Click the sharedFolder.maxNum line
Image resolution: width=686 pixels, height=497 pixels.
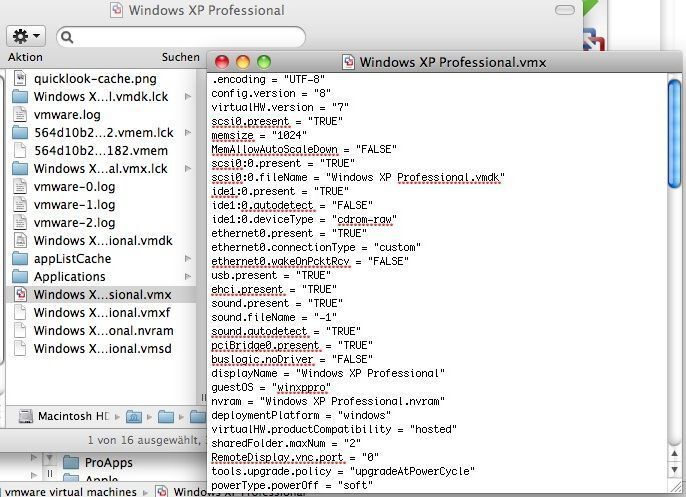(x=286, y=443)
